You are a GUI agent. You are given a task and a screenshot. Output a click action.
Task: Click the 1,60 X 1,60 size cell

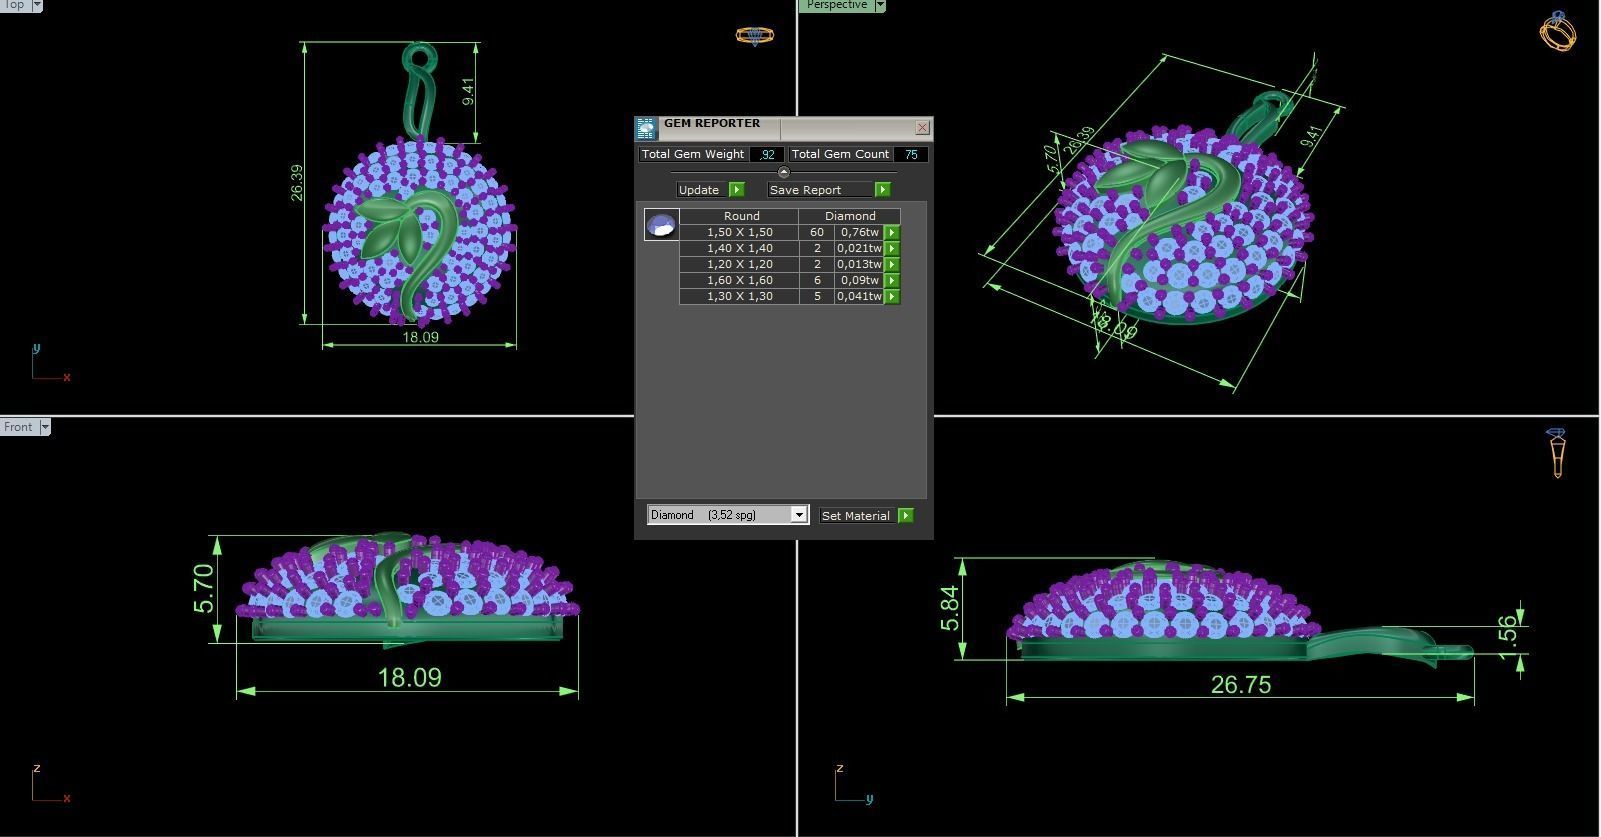click(x=740, y=280)
